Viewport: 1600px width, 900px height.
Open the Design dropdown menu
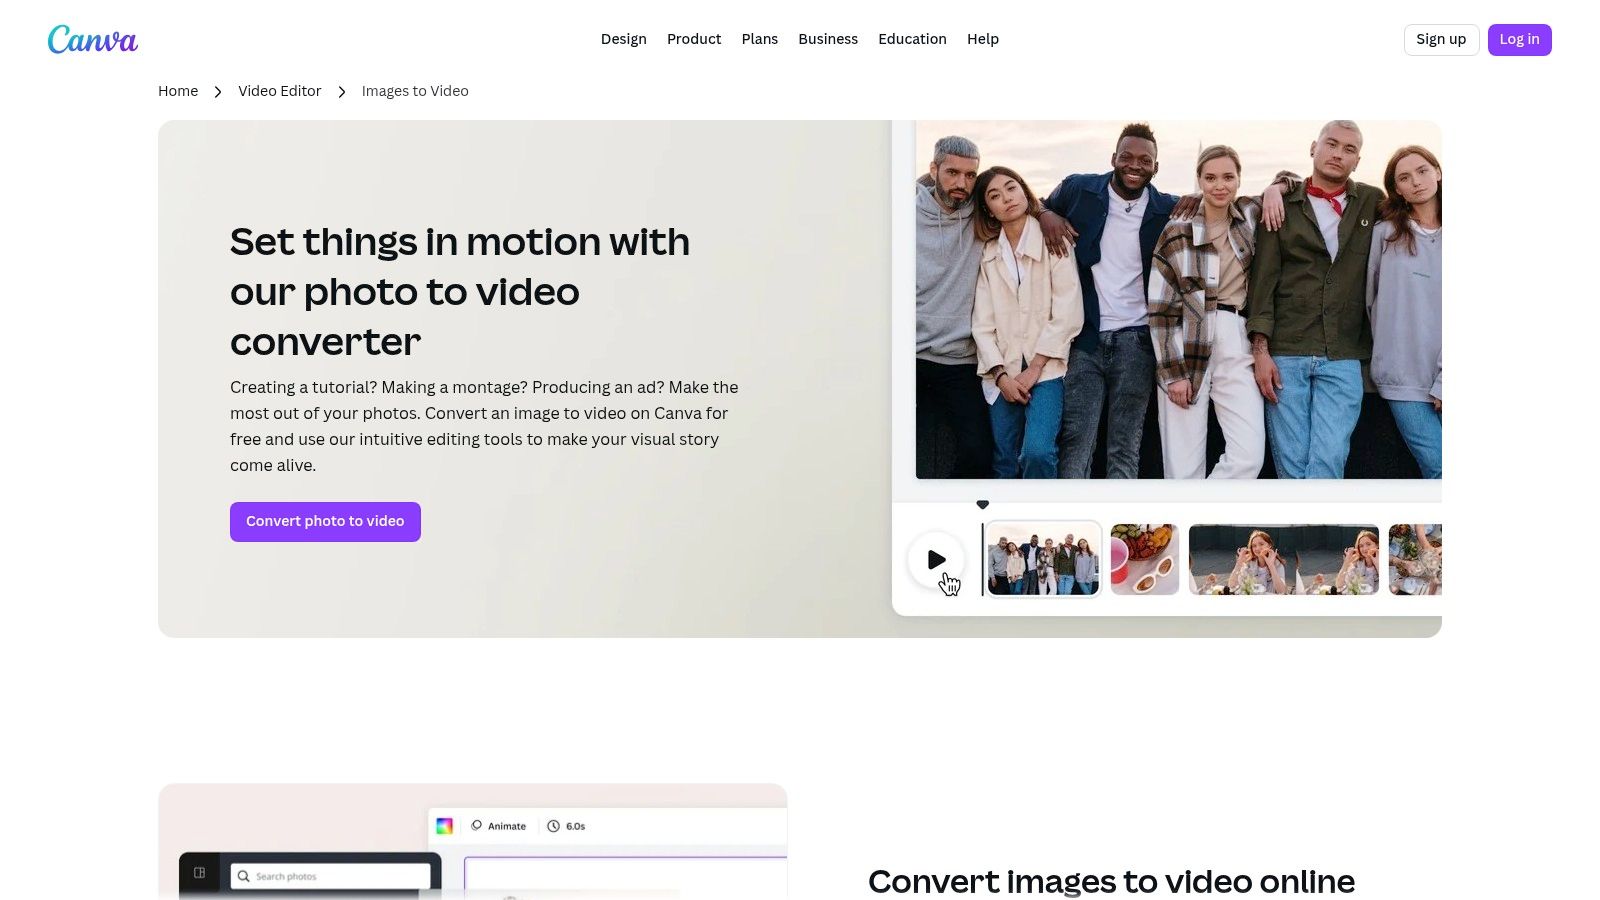[x=623, y=39]
